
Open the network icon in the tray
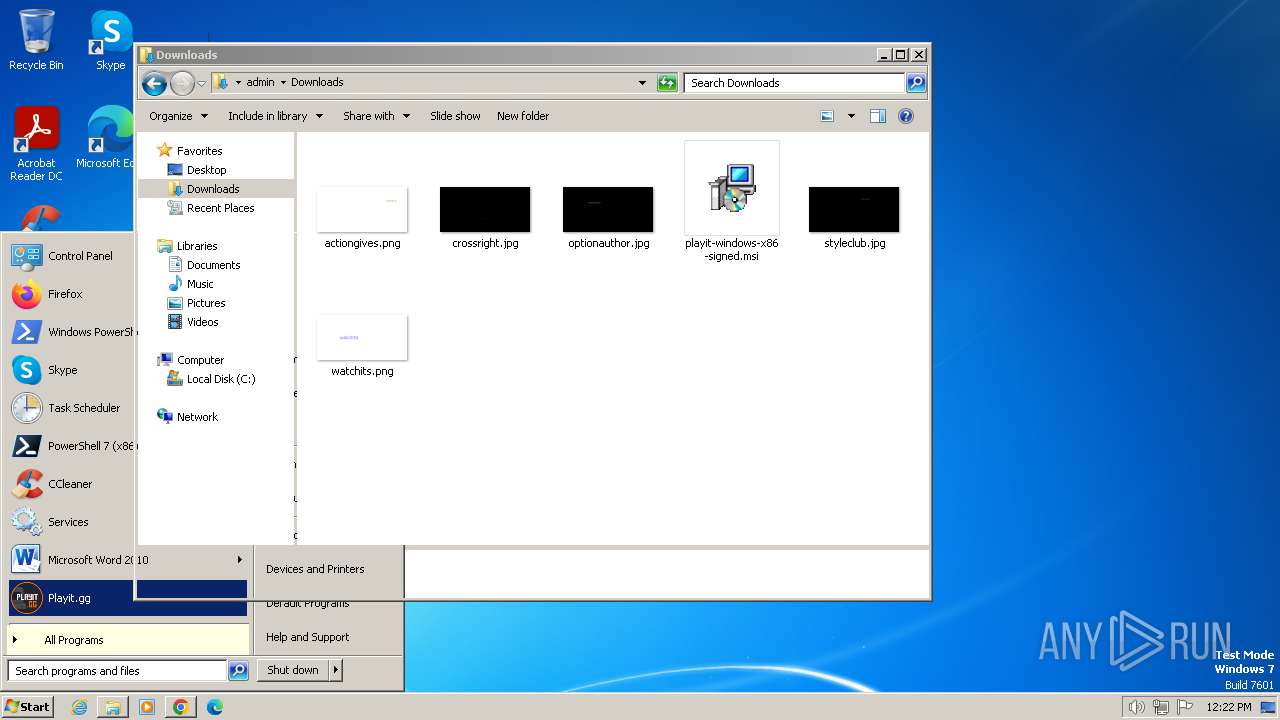pos(1161,707)
